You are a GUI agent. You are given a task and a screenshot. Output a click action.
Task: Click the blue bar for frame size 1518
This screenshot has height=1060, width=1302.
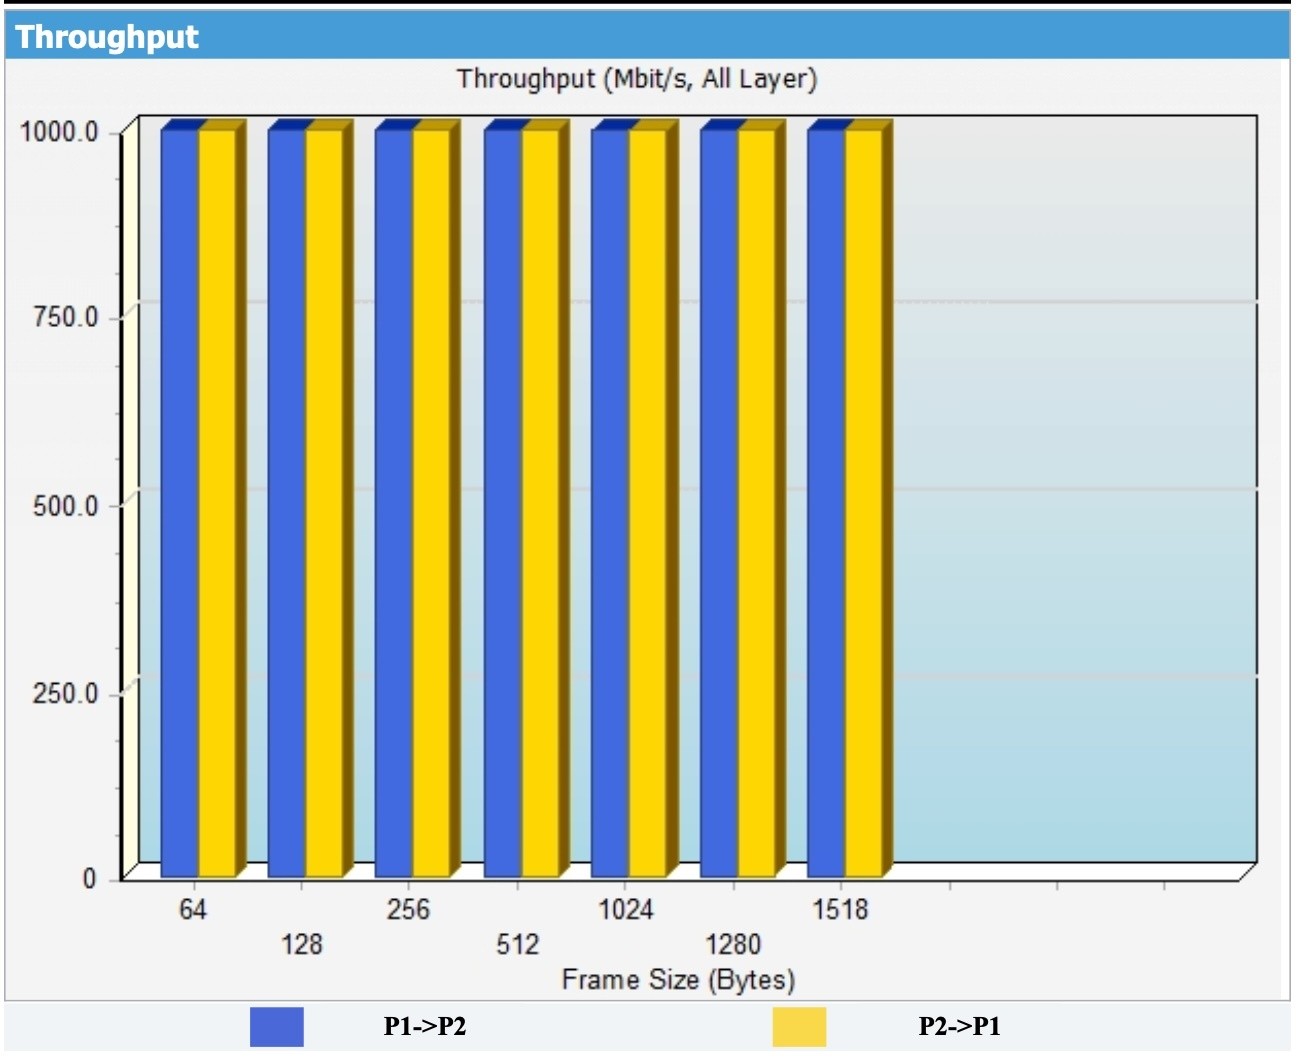click(826, 503)
